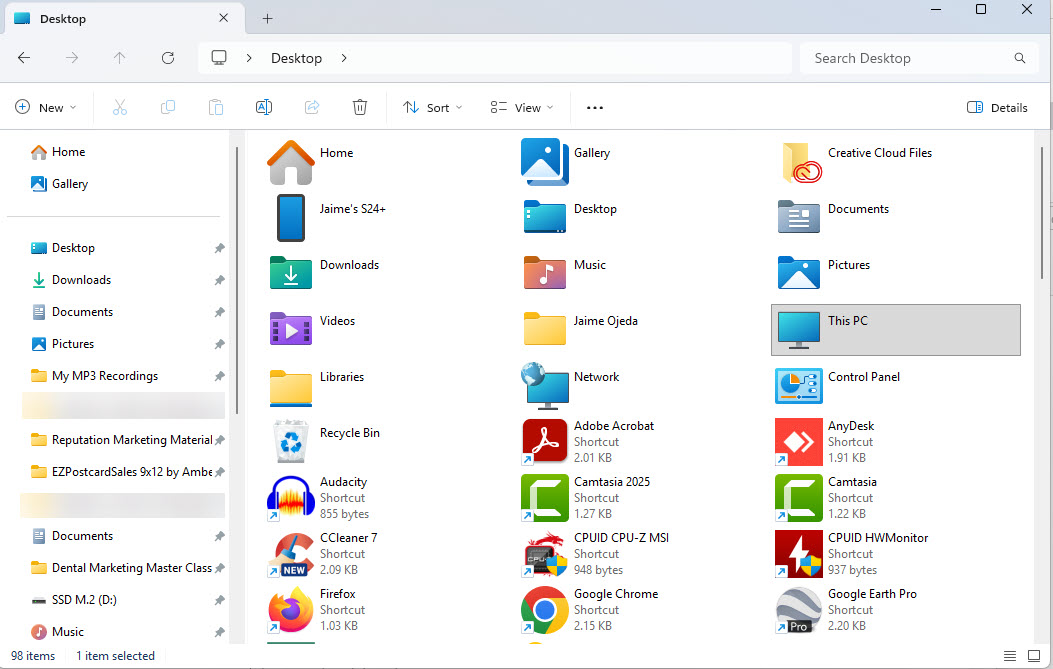
Task: Click the Refresh button
Action: tap(168, 58)
